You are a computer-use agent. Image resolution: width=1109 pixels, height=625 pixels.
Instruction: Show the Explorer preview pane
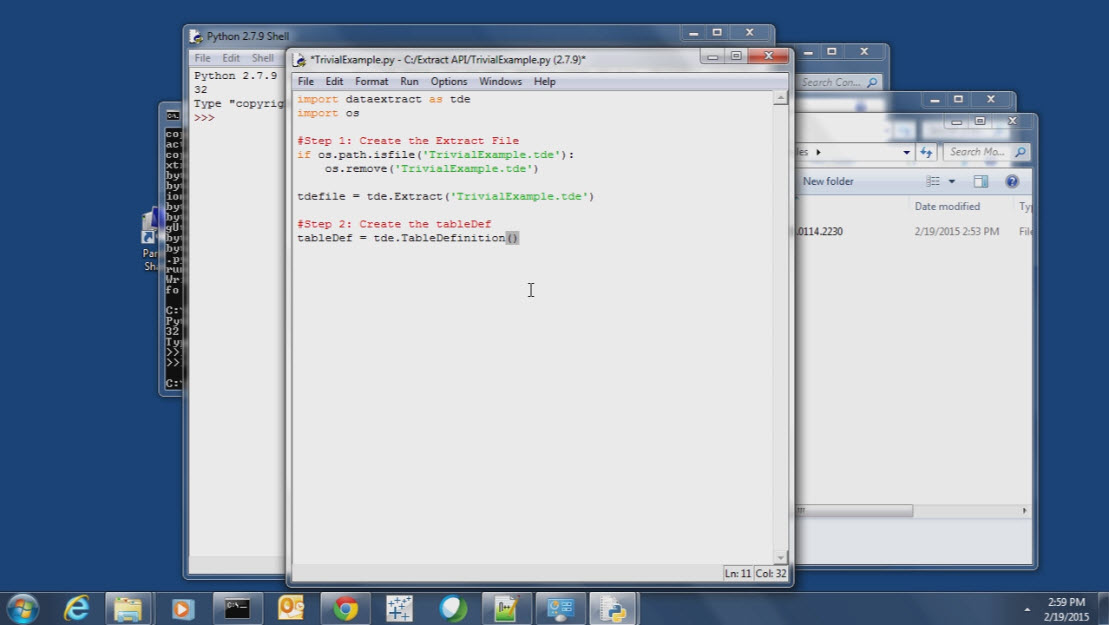pyautogui.click(x=980, y=182)
